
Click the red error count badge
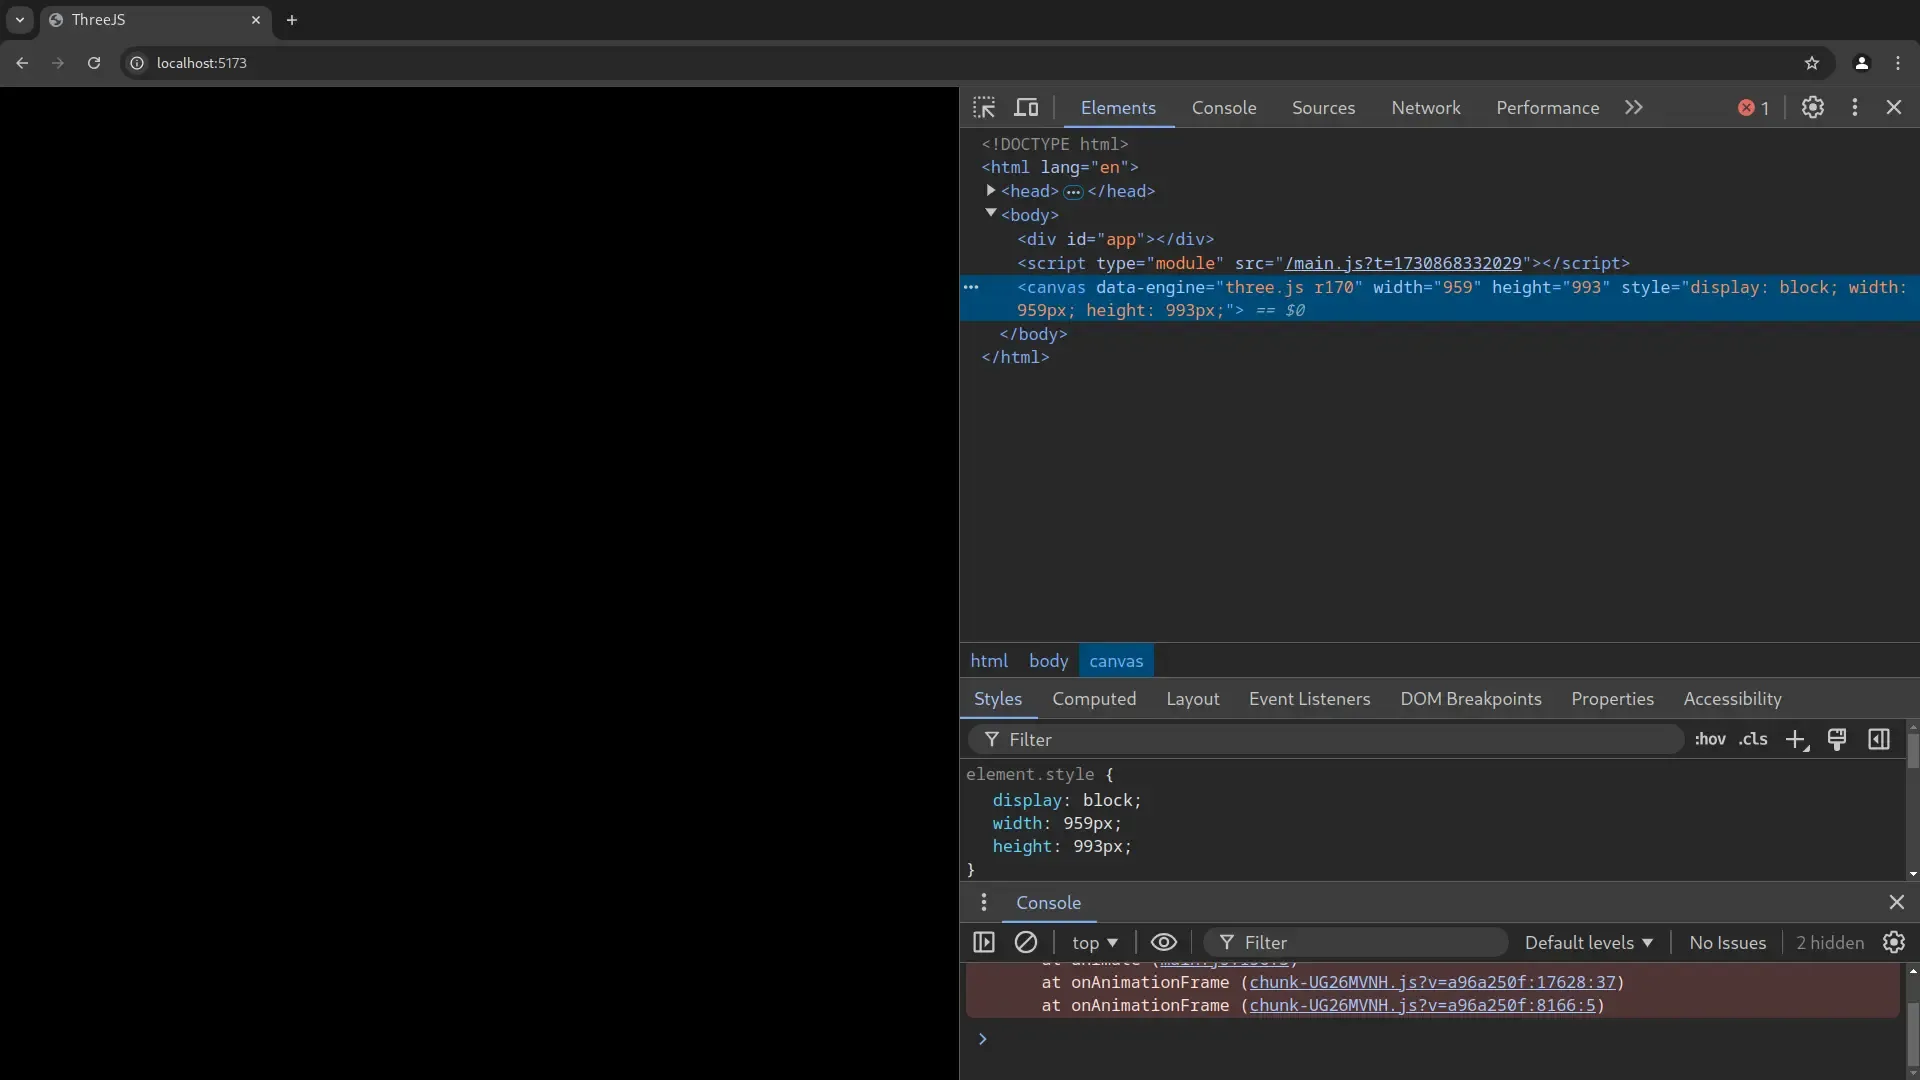click(1754, 108)
